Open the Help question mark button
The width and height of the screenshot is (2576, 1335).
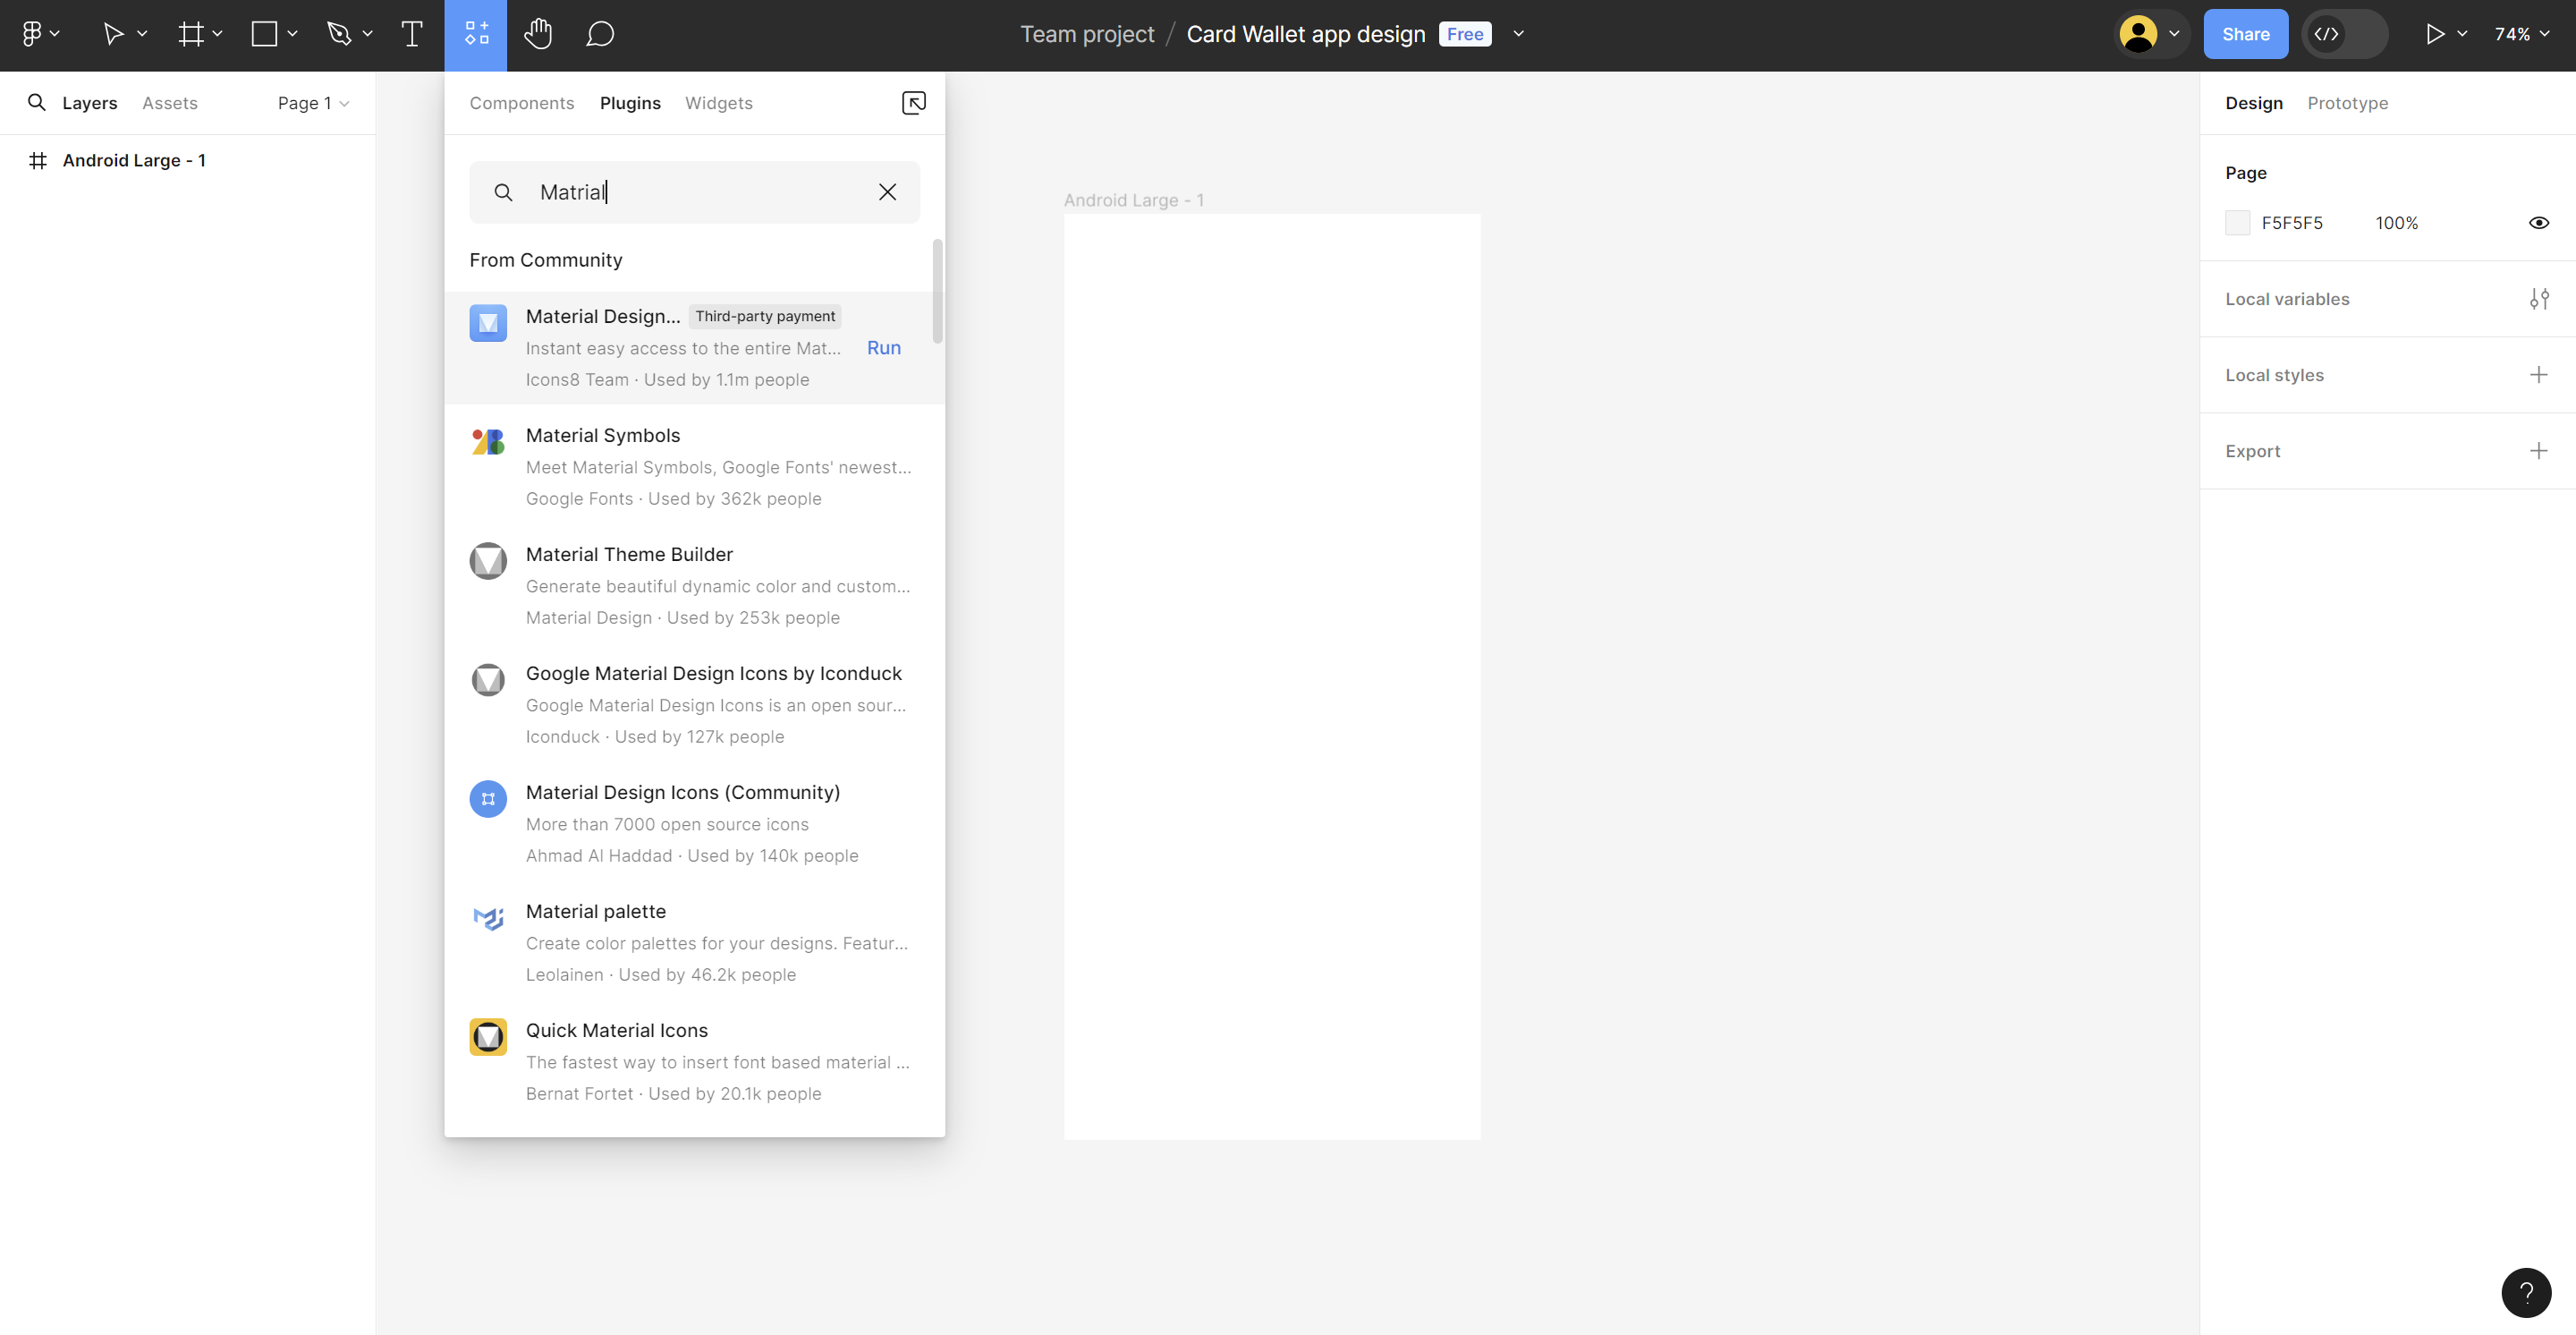click(2525, 1292)
